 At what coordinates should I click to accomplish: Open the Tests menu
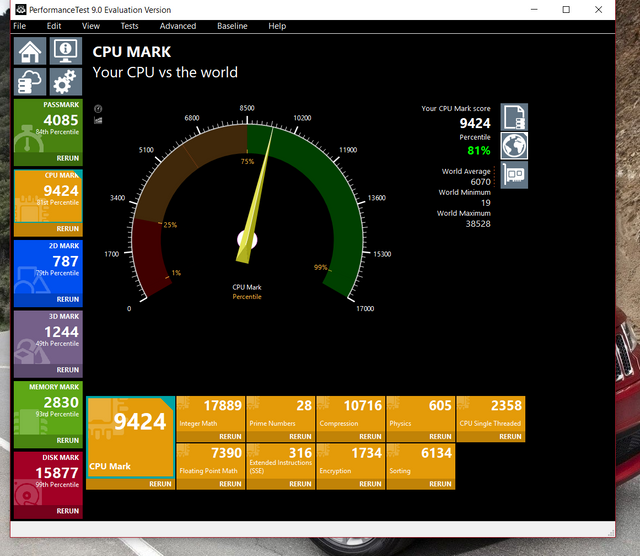129,26
